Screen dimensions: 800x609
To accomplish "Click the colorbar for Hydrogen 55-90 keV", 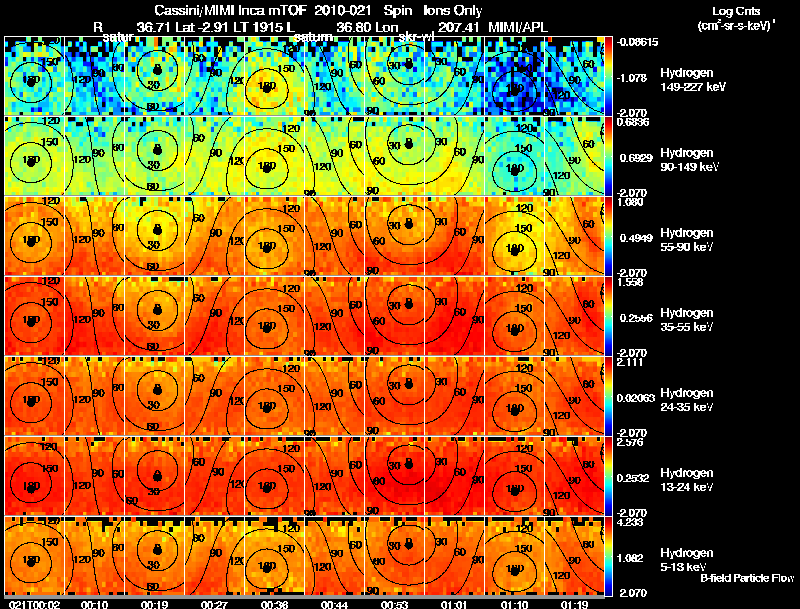I will point(608,236).
